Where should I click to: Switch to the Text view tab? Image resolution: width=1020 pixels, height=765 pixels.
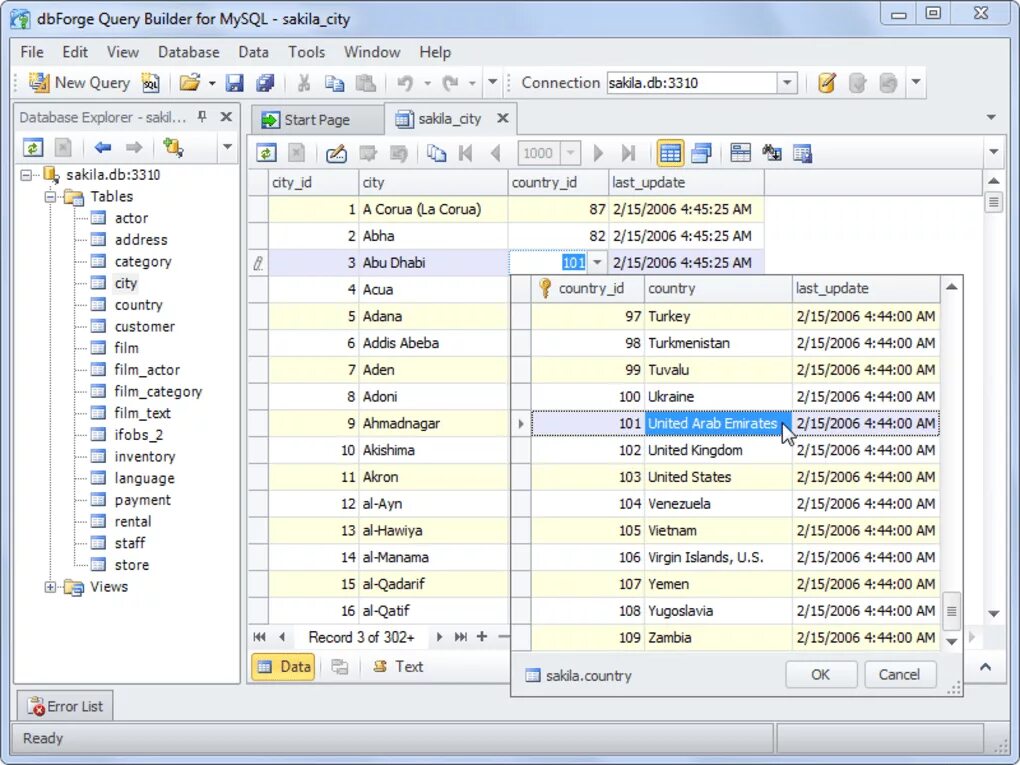coord(398,667)
